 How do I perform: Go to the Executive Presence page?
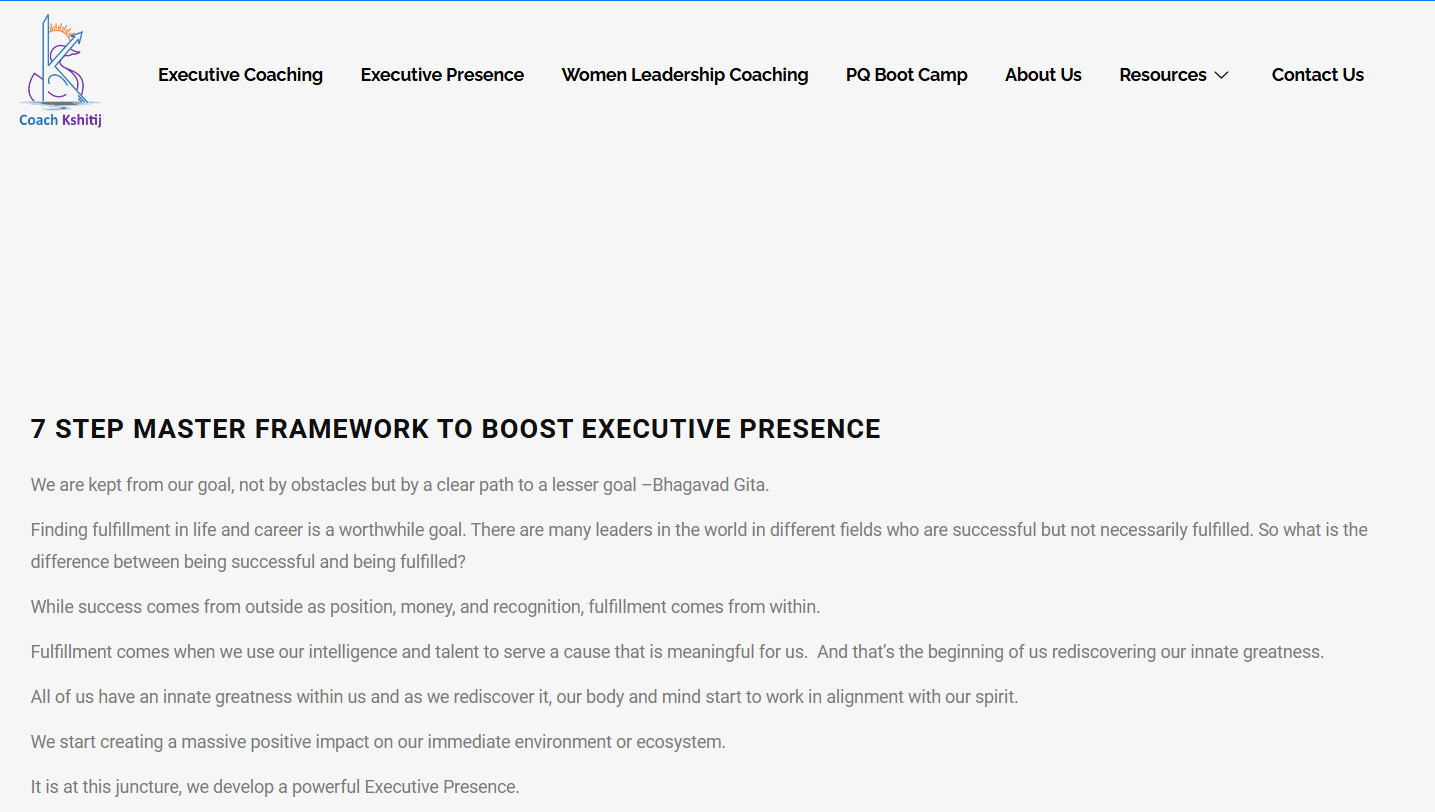click(442, 75)
